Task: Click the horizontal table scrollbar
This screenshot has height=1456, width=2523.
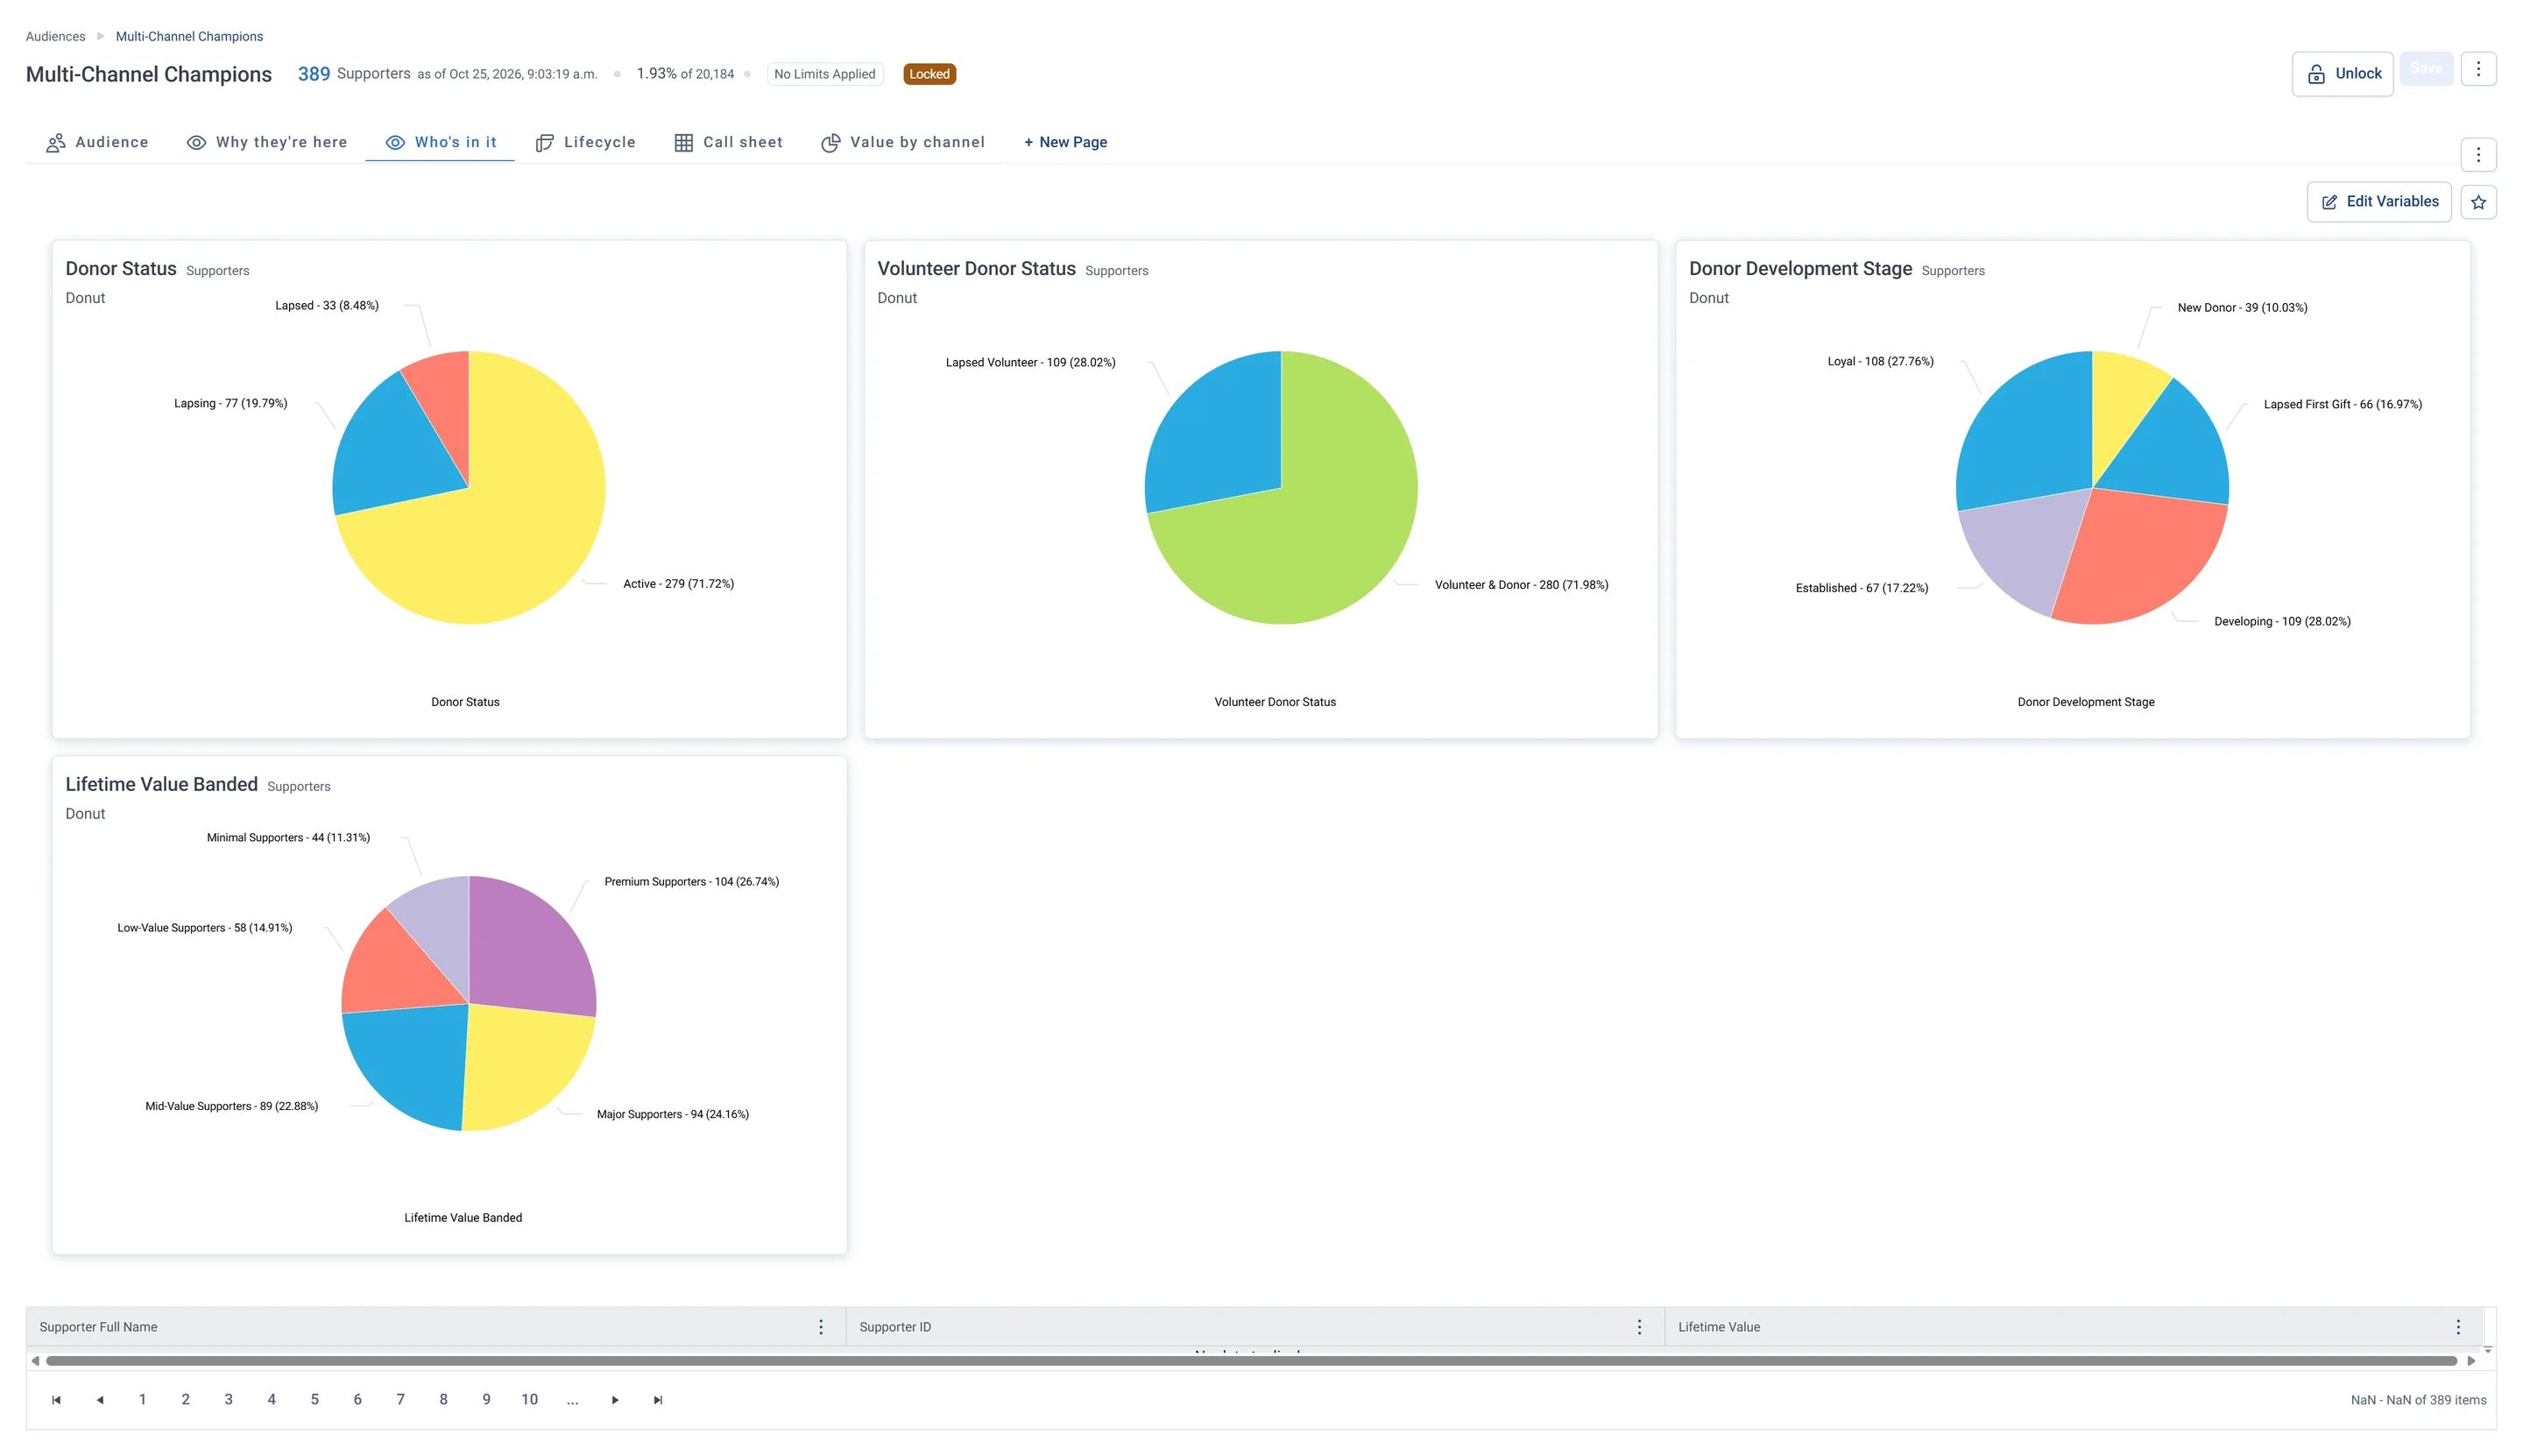Action: (1250, 1360)
